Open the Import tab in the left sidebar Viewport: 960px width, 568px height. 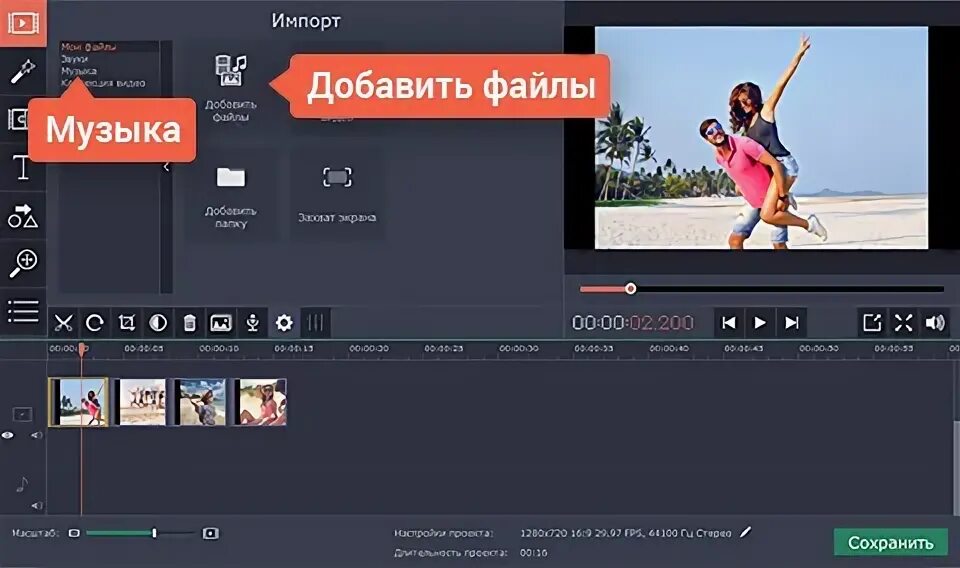pyautogui.click(x=23, y=23)
